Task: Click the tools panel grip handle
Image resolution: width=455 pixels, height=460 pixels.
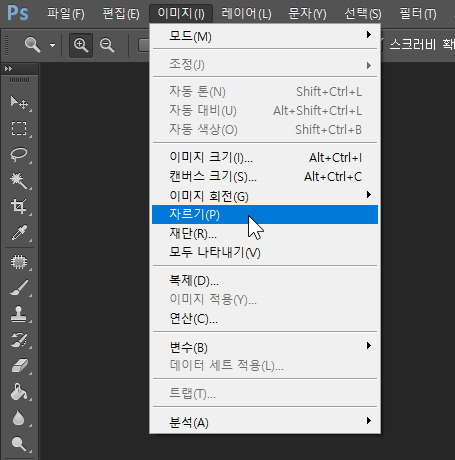Action: pyautogui.click(x=19, y=80)
